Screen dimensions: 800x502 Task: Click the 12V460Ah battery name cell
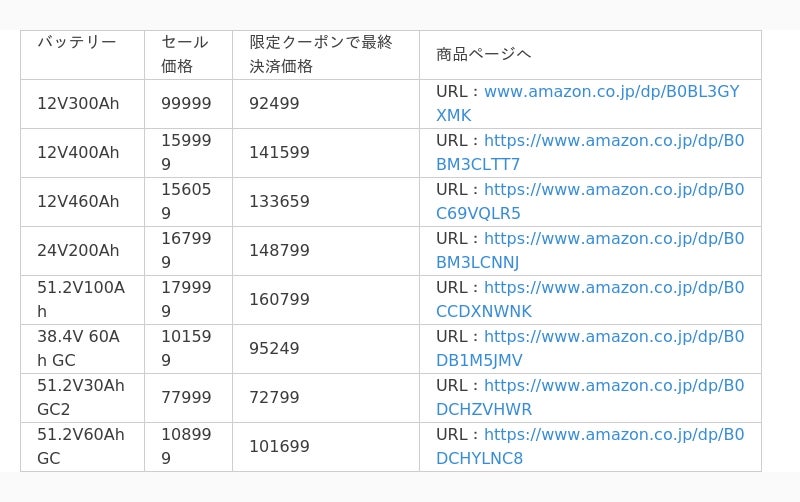tap(78, 202)
